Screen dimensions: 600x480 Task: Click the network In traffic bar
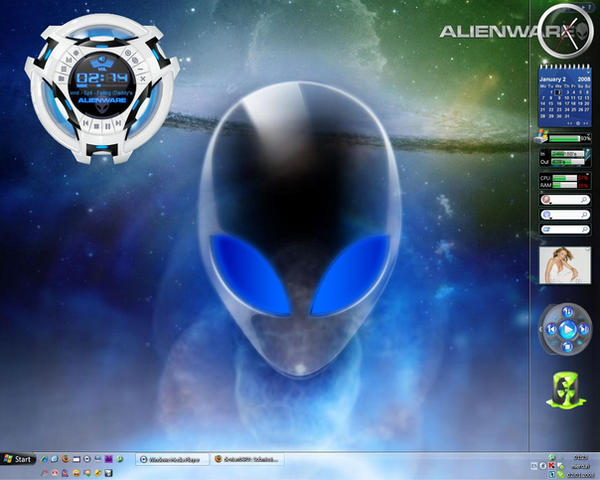tap(567, 153)
